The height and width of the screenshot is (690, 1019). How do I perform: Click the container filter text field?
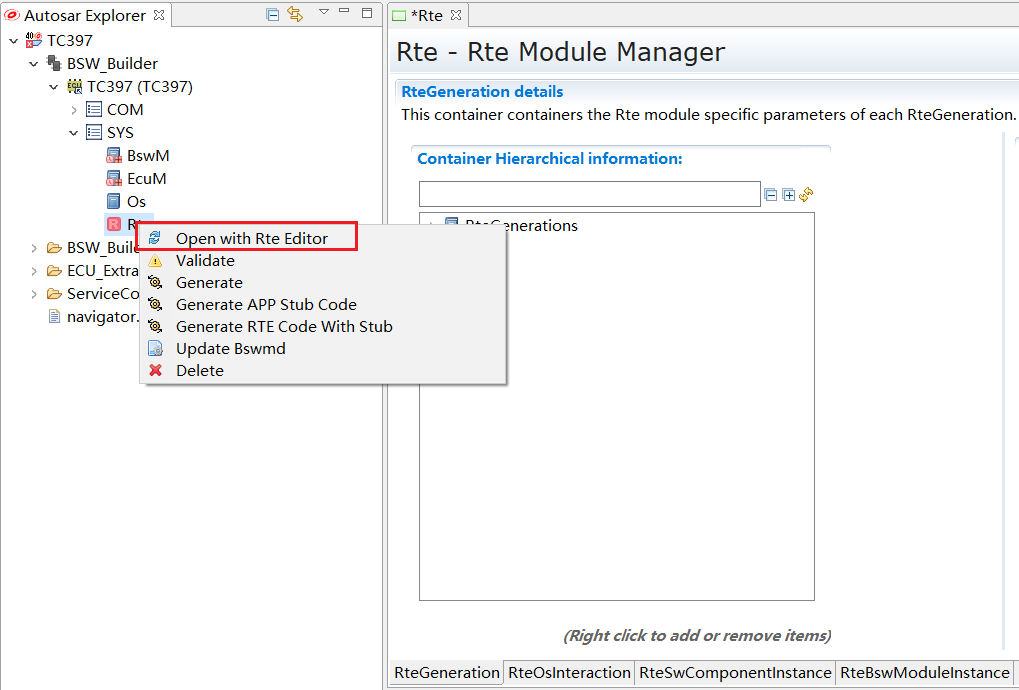coord(589,194)
